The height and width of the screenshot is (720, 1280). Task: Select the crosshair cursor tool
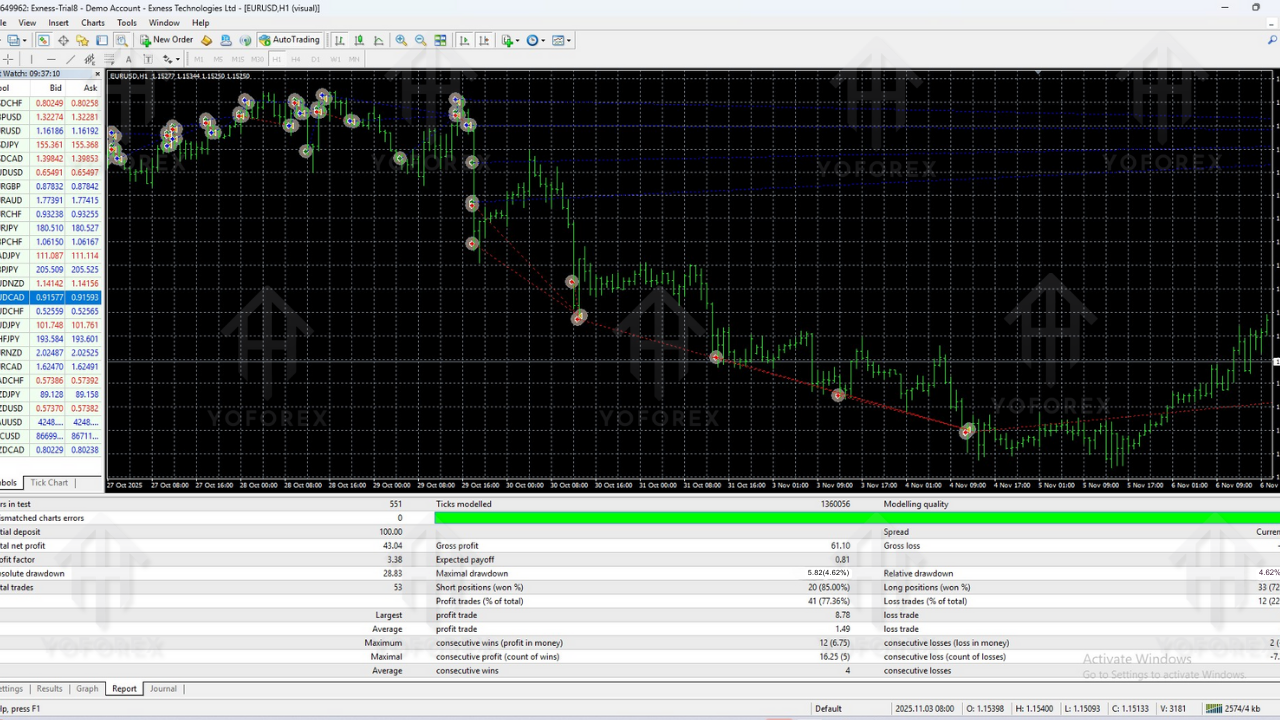pyautogui.click(x=8, y=59)
